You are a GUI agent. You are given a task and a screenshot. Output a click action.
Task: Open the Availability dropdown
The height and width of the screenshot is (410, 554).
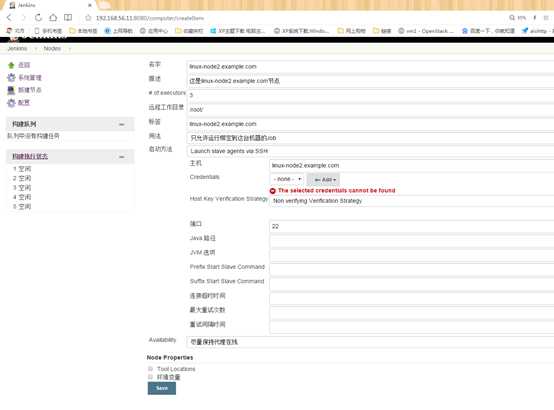click(370, 342)
